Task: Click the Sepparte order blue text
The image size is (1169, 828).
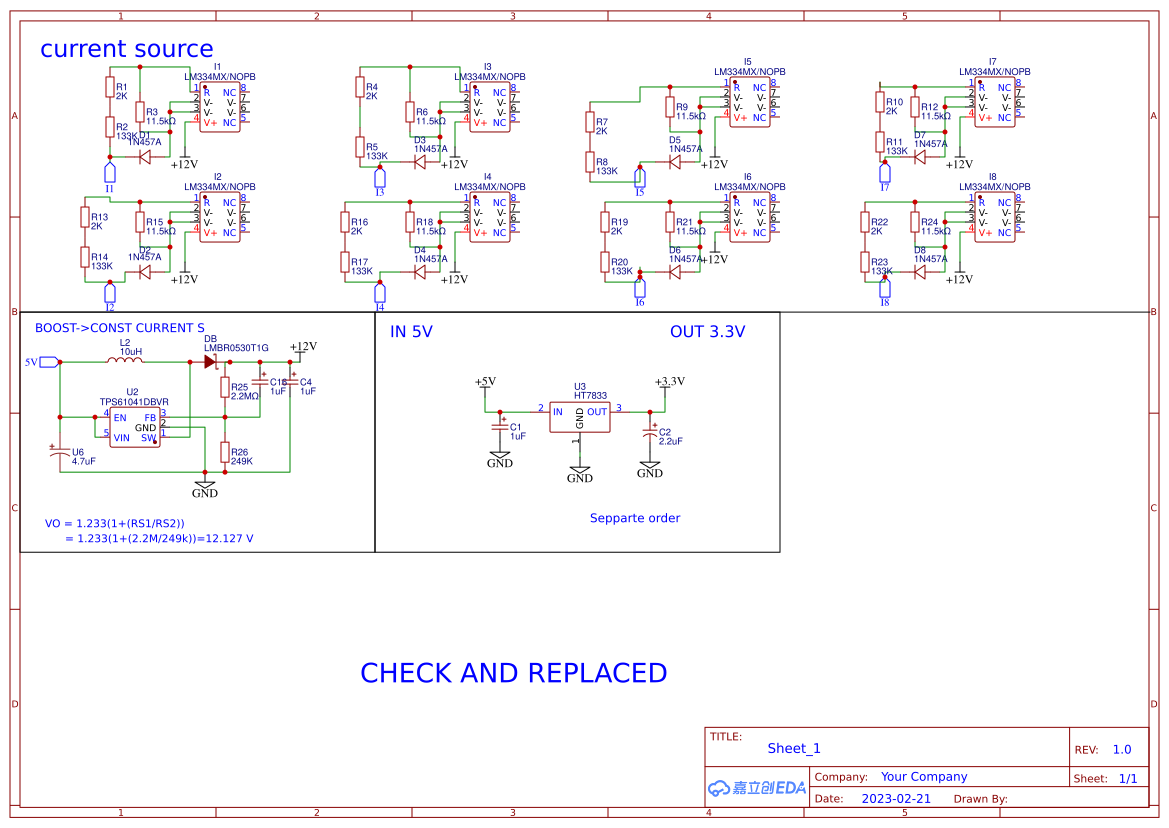Action: click(x=634, y=518)
